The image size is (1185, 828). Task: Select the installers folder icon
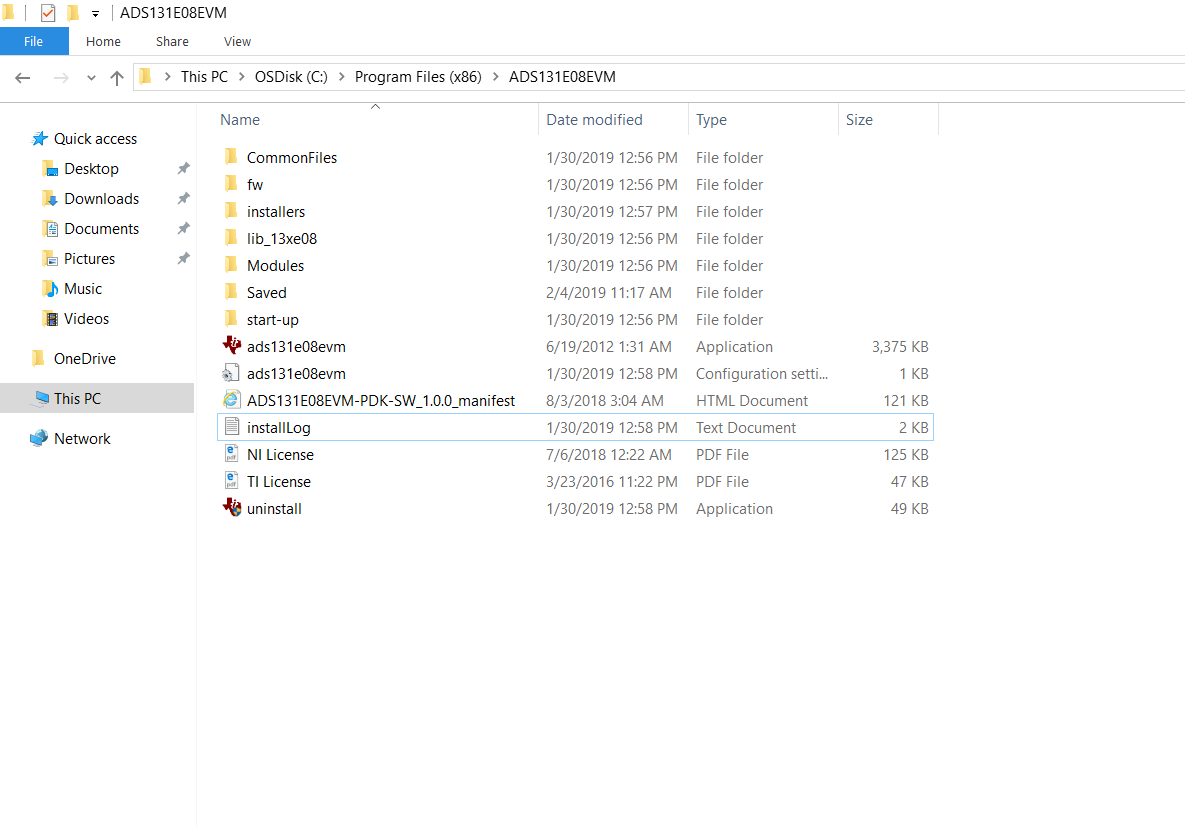(231, 212)
